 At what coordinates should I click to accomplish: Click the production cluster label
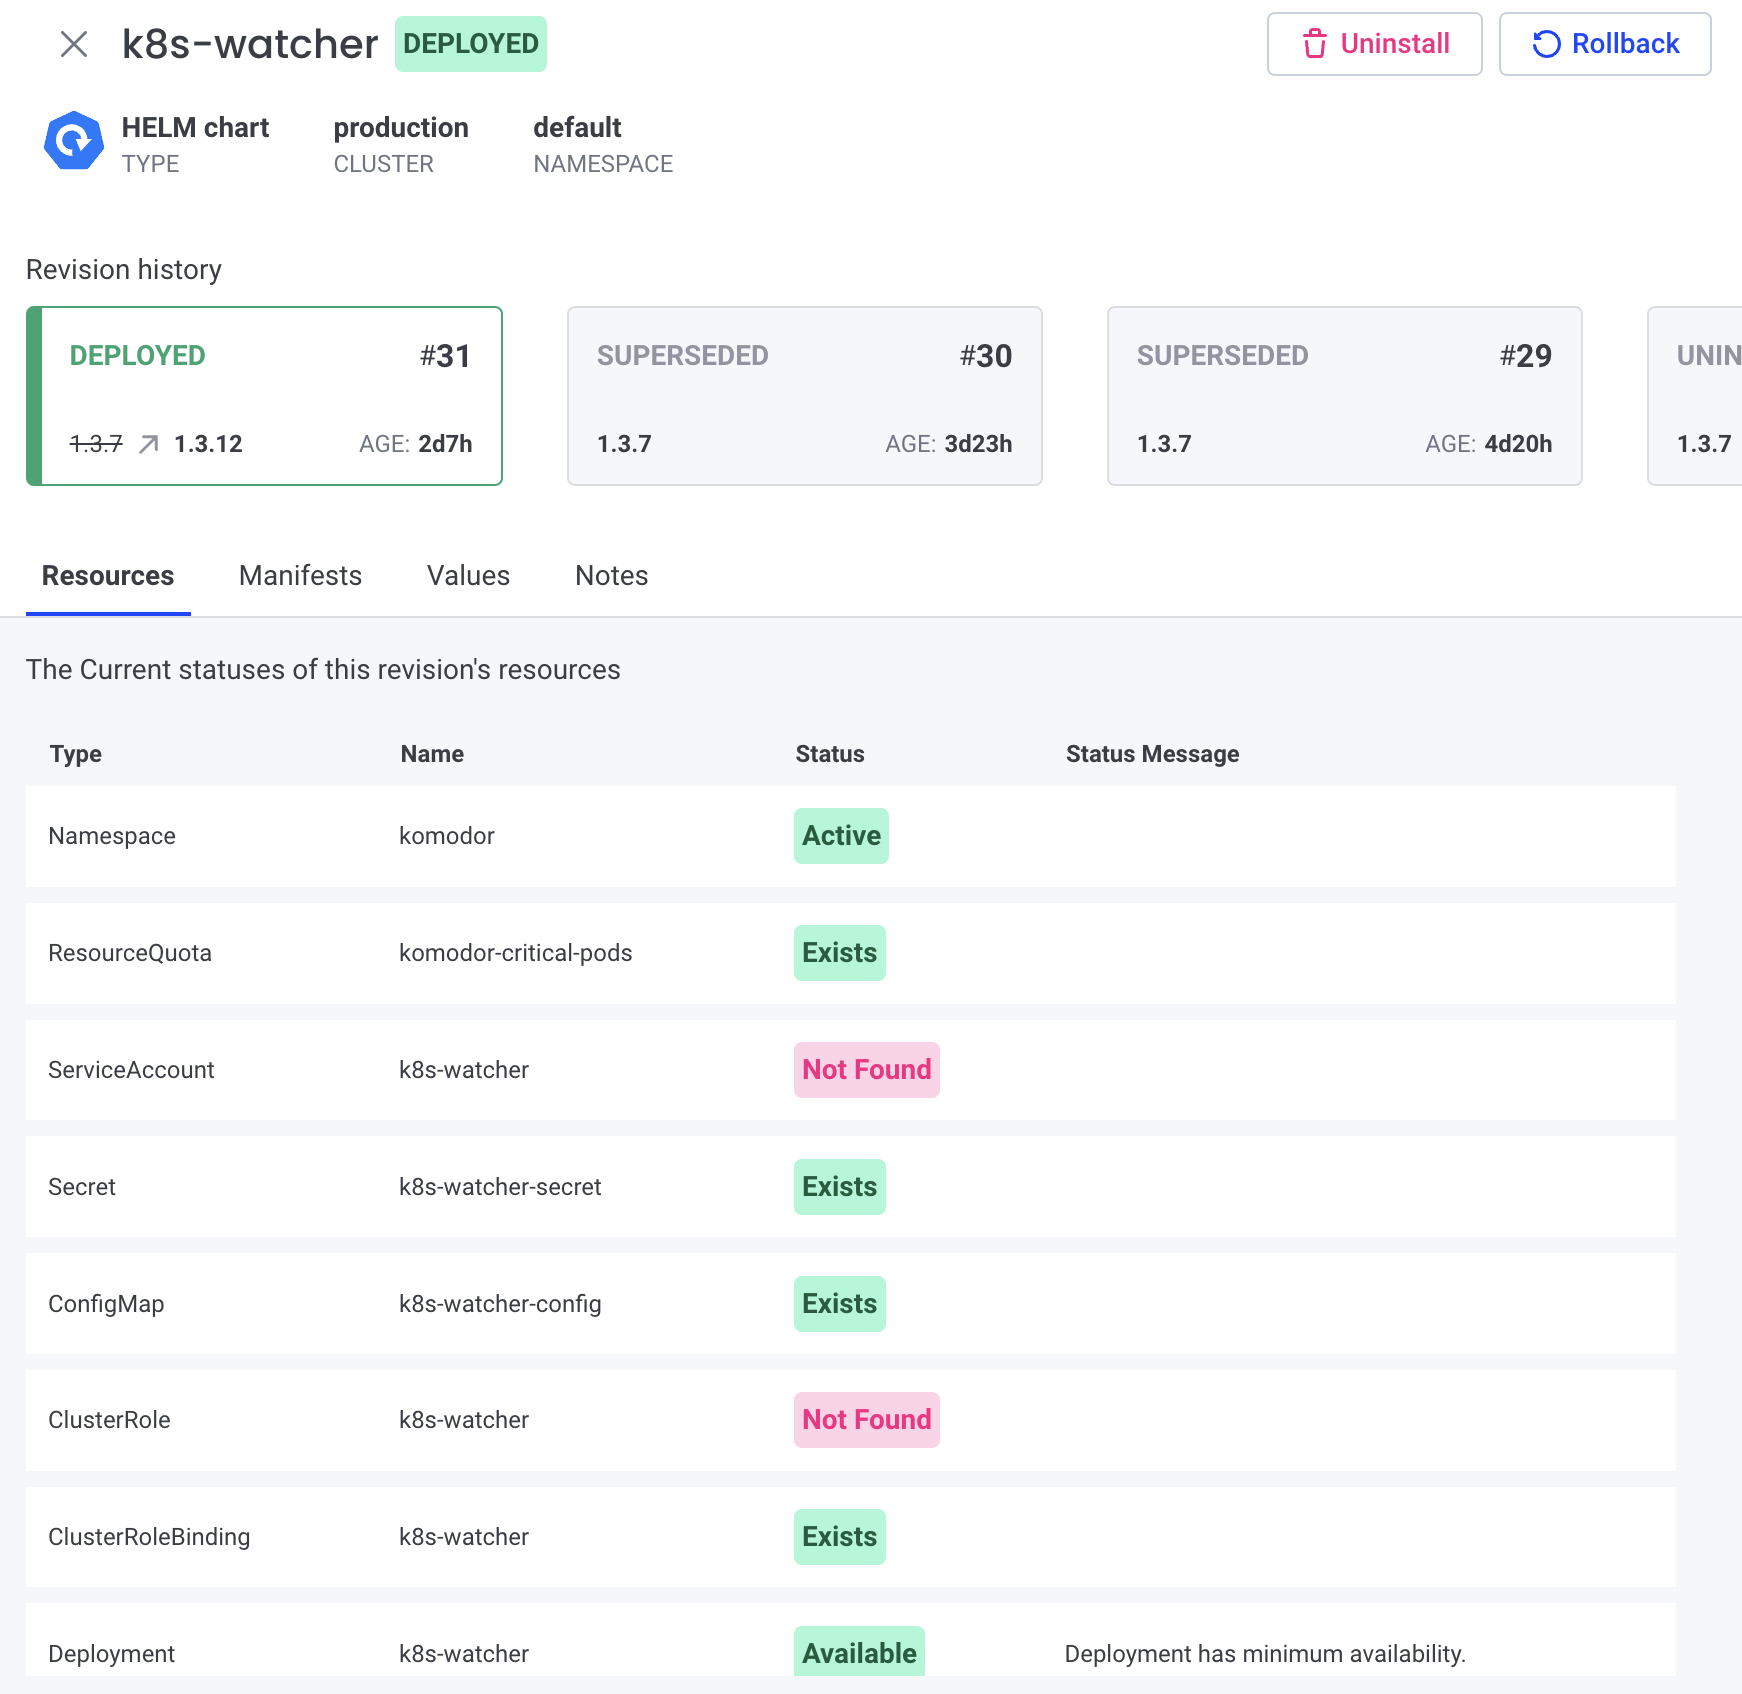click(x=401, y=128)
